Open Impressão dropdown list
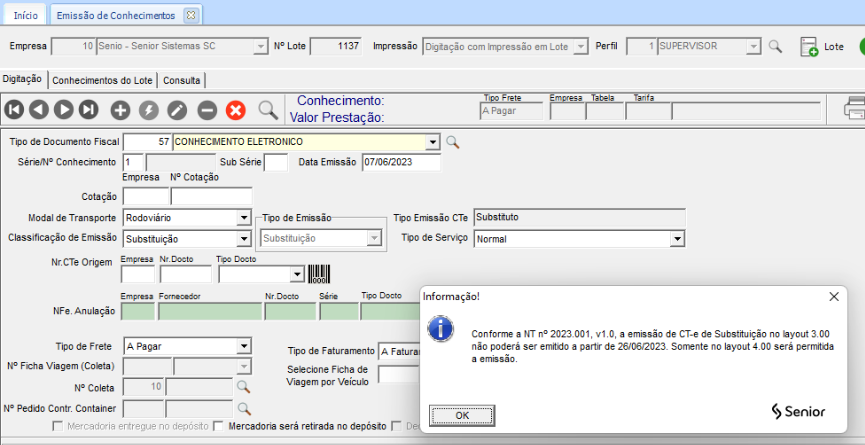This screenshot has width=865, height=445. 580,47
